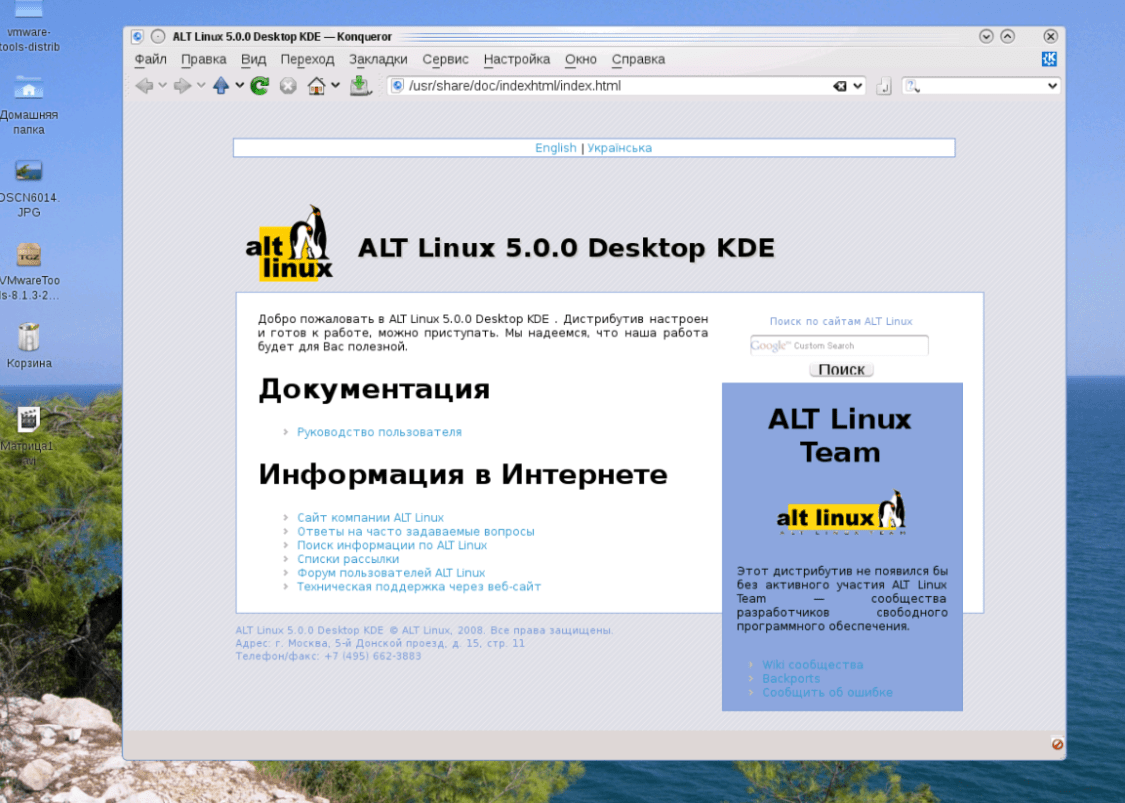
Task: Click the Forward navigation arrow
Action: 182,86
